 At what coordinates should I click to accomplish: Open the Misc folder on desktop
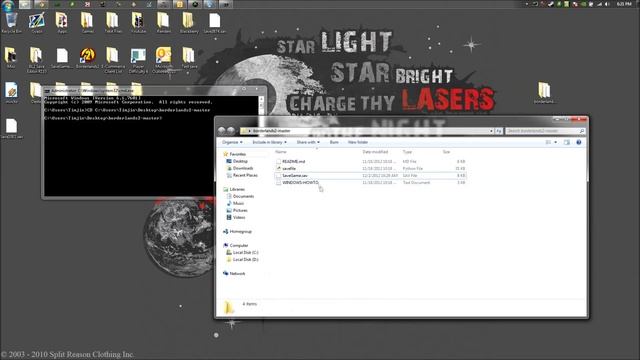click(x=11, y=58)
